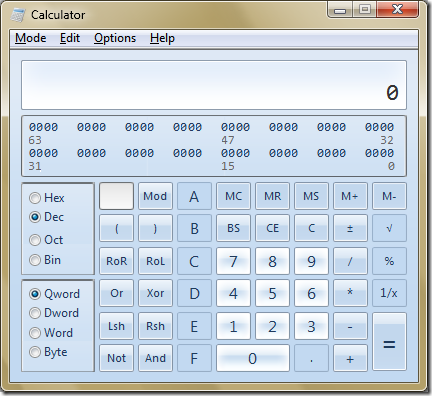This screenshot has width=432, height=396.
Task: Click the multiplication asterisk button
Action: 350,293
